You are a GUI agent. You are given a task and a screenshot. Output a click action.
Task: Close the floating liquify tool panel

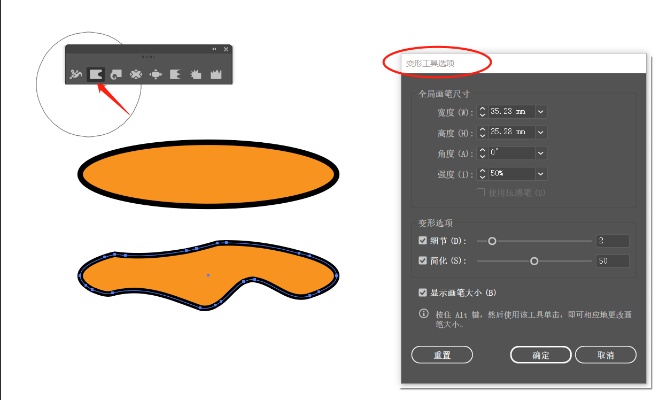click(226, 49)
